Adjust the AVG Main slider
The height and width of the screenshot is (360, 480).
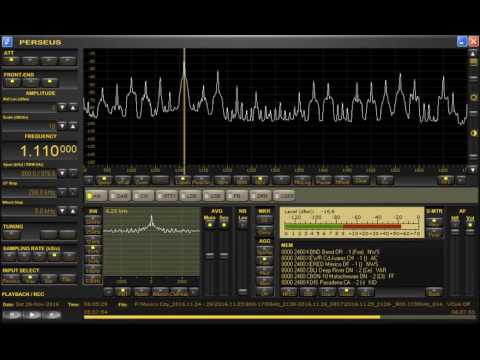click(210, 256)
